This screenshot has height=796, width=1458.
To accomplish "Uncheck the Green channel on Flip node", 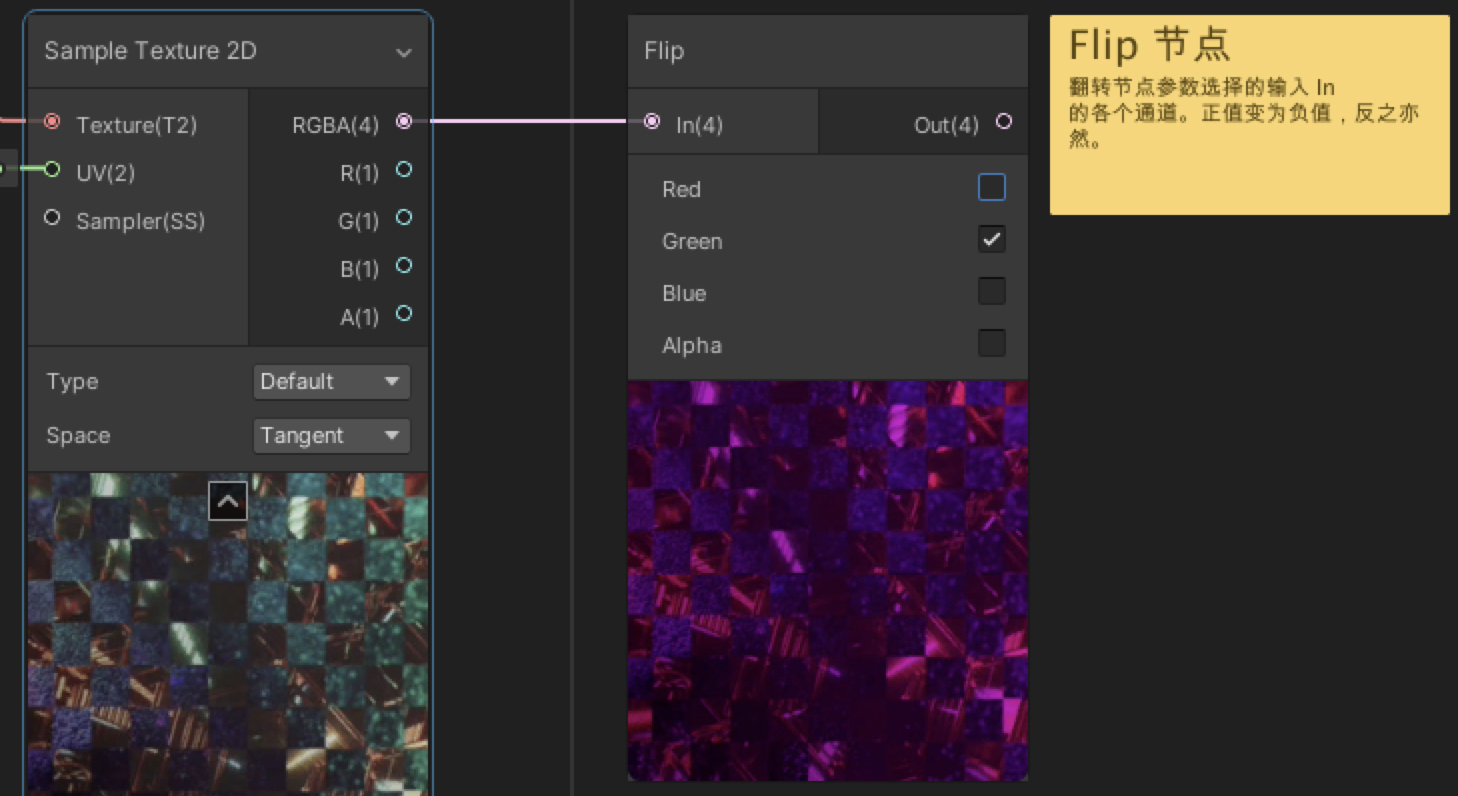I will (991, 239).
